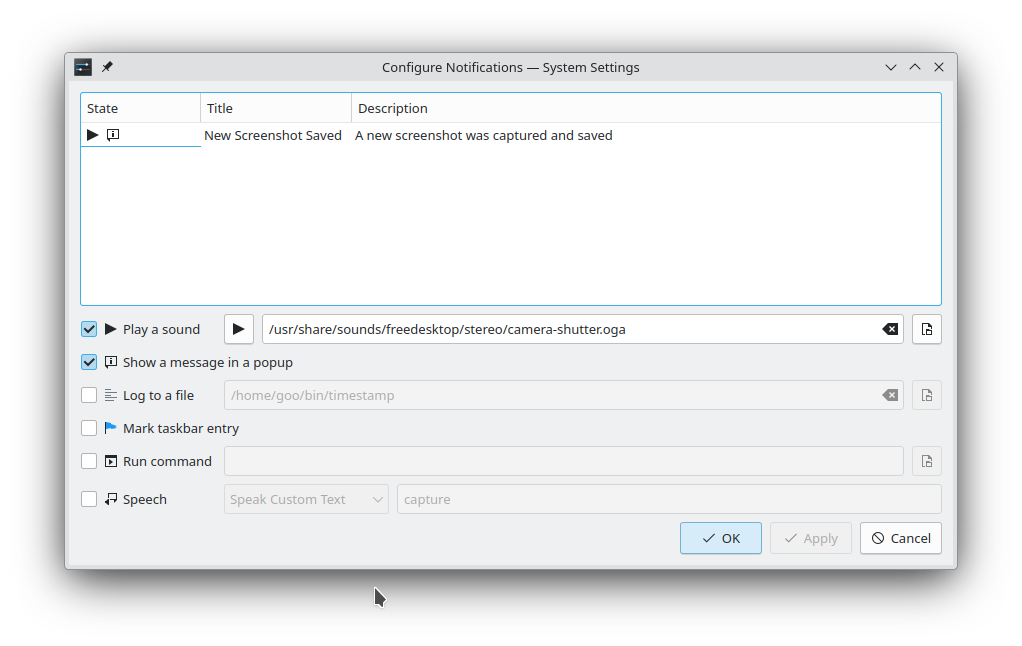Enable the Log to a file checkbox
Image resolution: width=1022 pixels, height=646 pixels.
tap(89, 395)
